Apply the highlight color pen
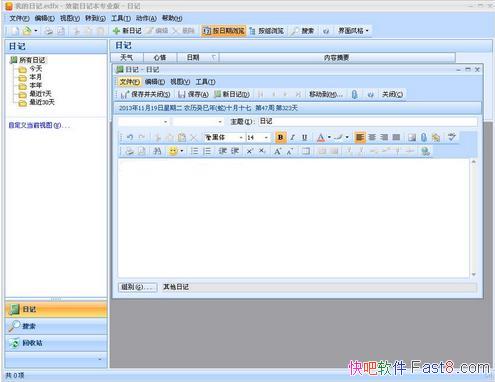Viewport: 495px width, 382px height. coord(339,137)
